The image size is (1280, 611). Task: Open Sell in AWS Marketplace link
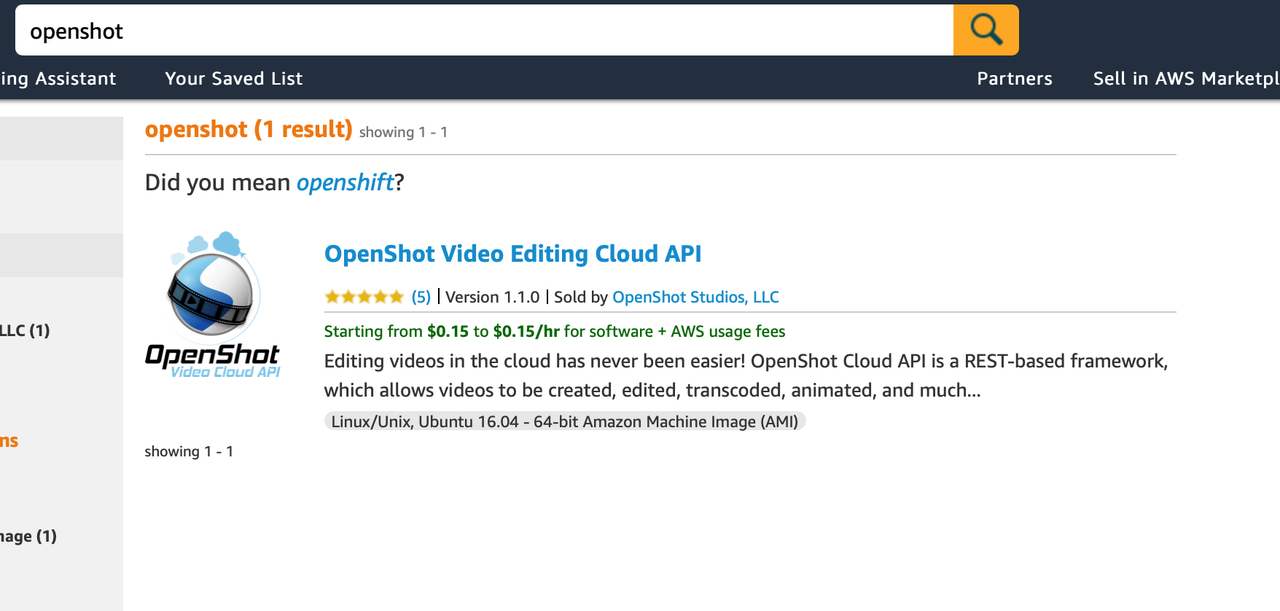[1186, 78]
